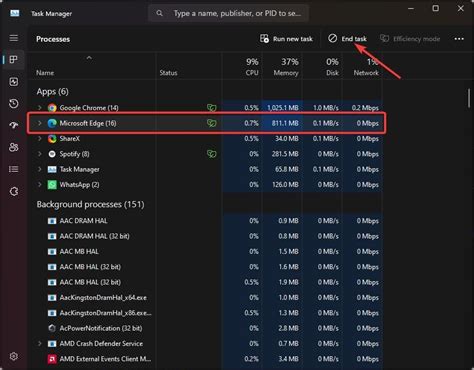Viewport: 474px width, 370px height.
Task: Open the Startup apps sidebar icon
Action: 14,125
